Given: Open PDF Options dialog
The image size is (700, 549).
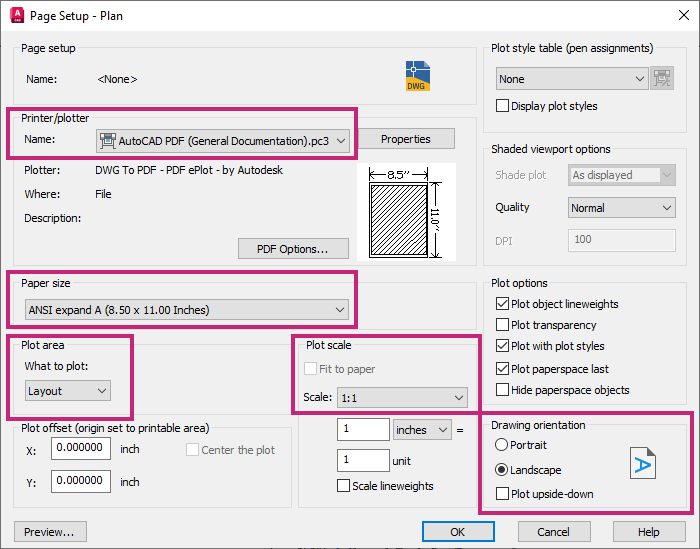Looking at the screenshot, I should tap(293, 249).
